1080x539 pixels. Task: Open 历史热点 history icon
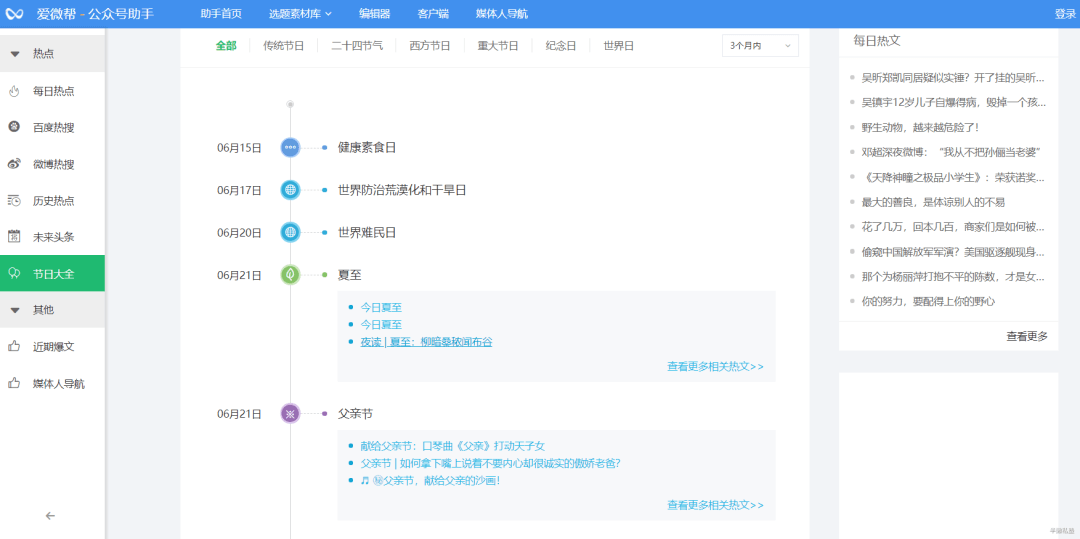(14, 200)
